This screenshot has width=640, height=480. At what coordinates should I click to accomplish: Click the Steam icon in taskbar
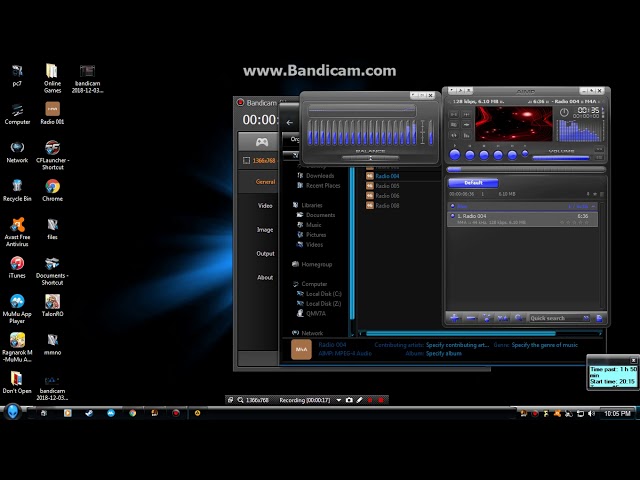click(x=89, y=413)
